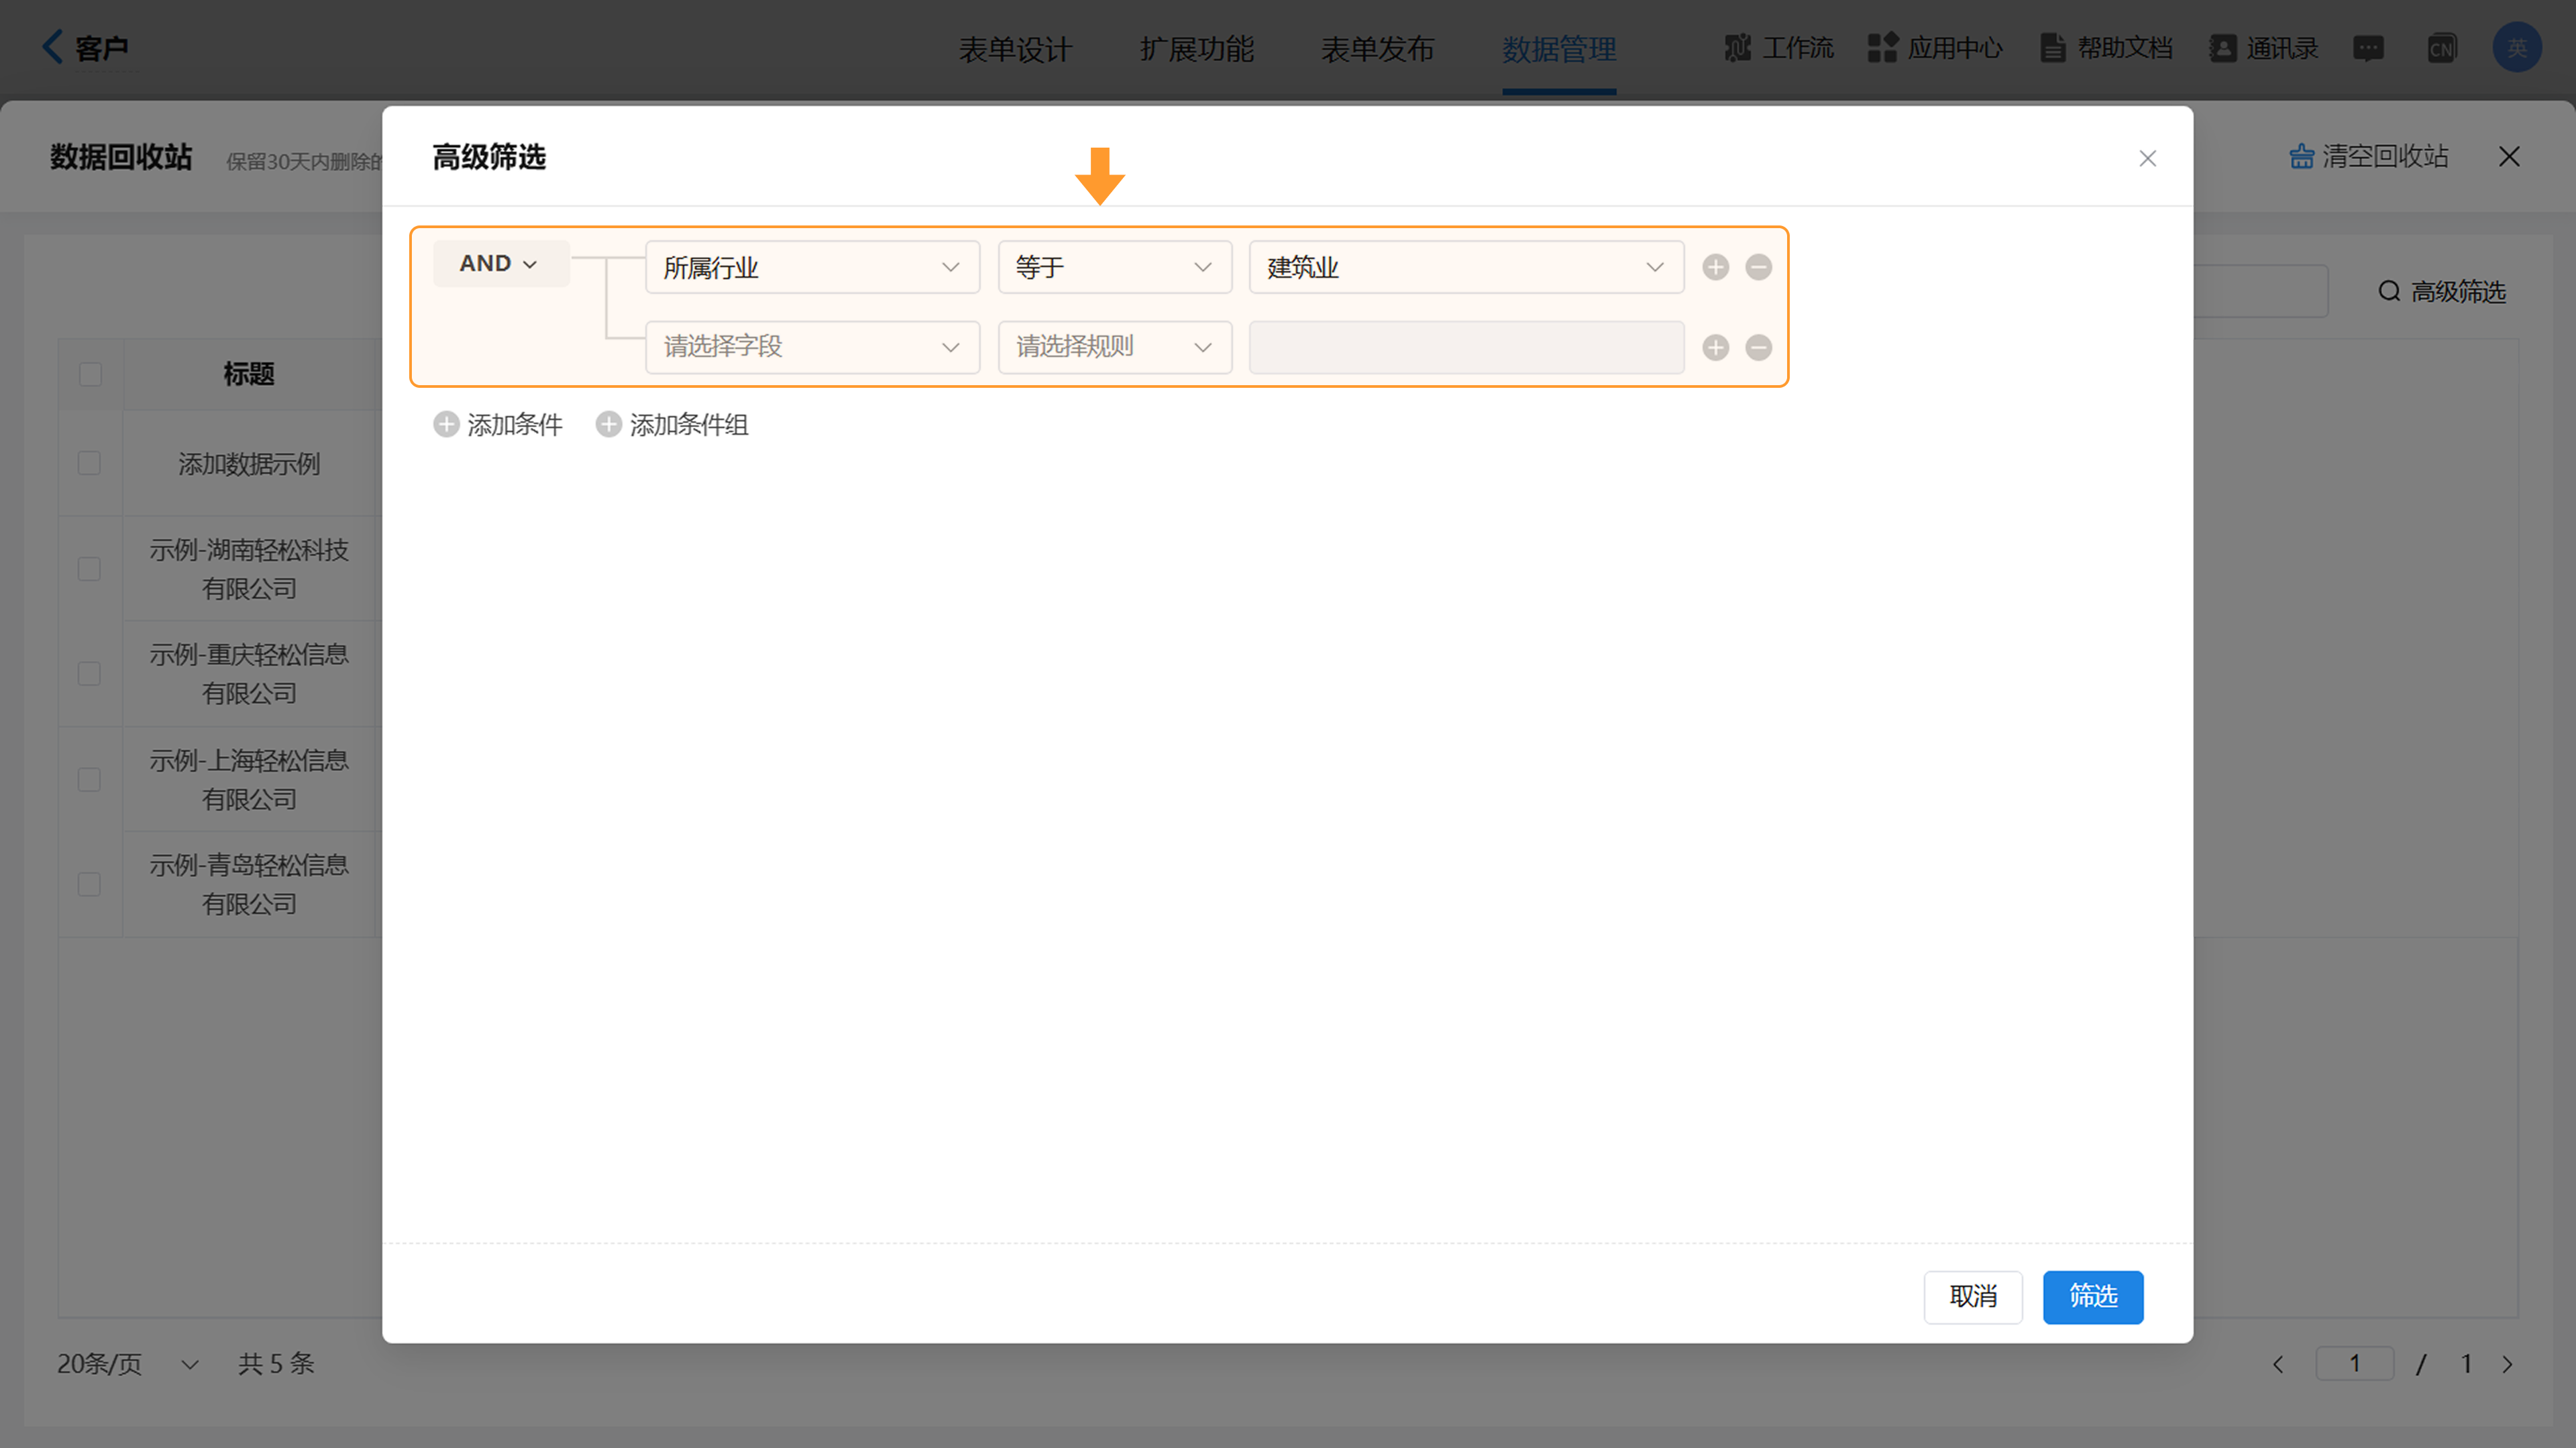2576x1448 pixels.
Task: Check the 示例-湖南轻松科技有限公司 row checkbox
Action: [89, 568]
